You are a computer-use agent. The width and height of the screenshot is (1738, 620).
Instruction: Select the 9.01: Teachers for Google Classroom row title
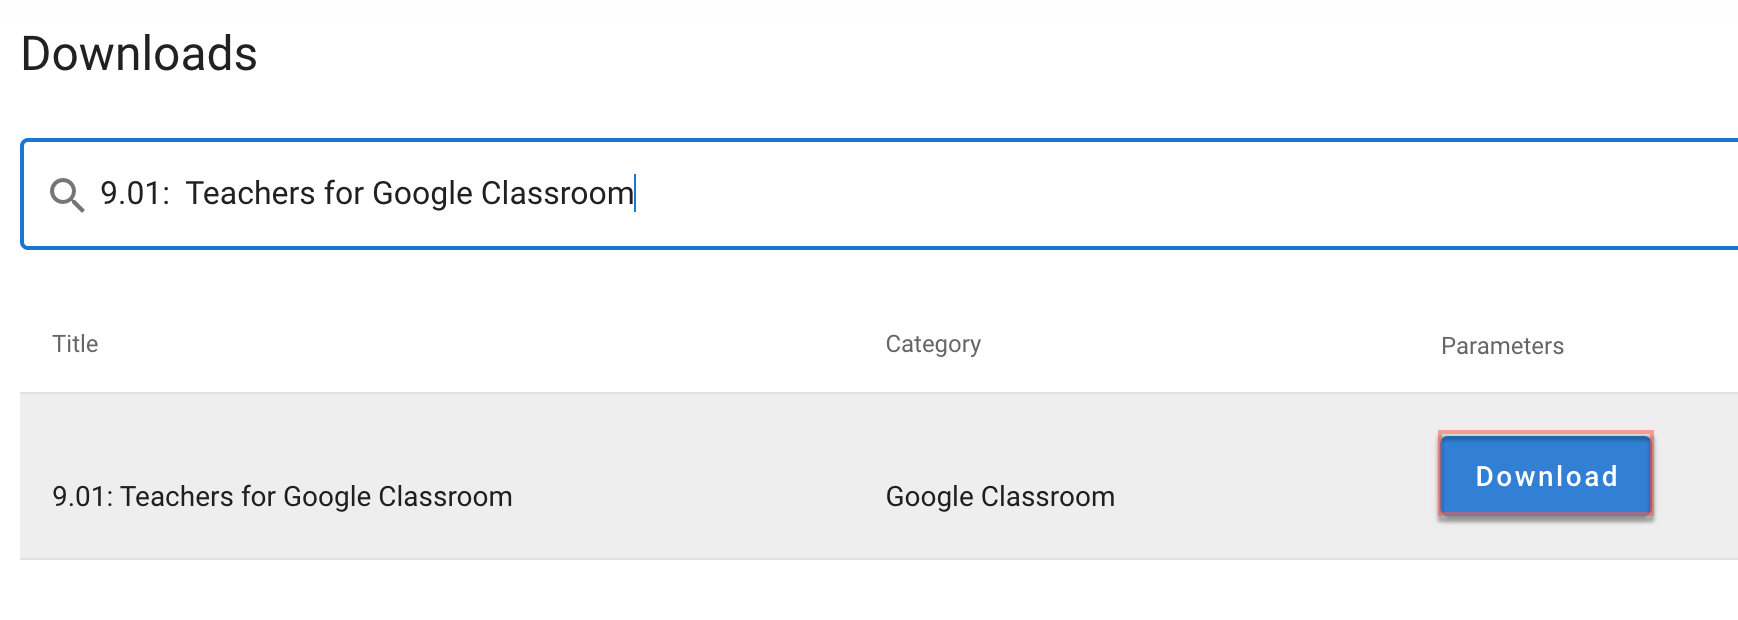282,496
